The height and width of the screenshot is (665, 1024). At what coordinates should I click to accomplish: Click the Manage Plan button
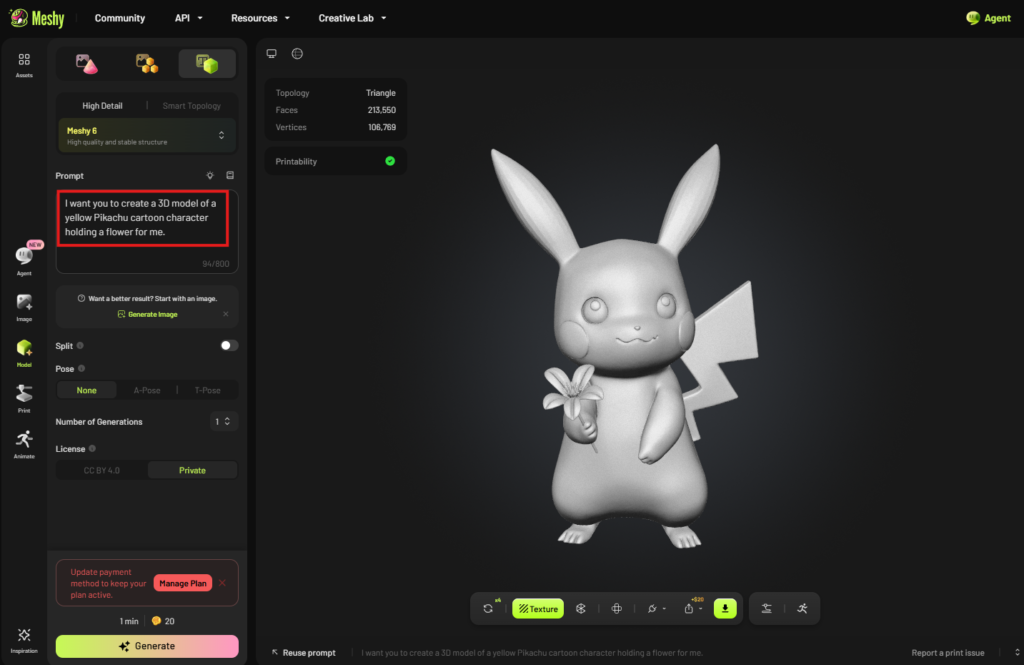[183, 583]
